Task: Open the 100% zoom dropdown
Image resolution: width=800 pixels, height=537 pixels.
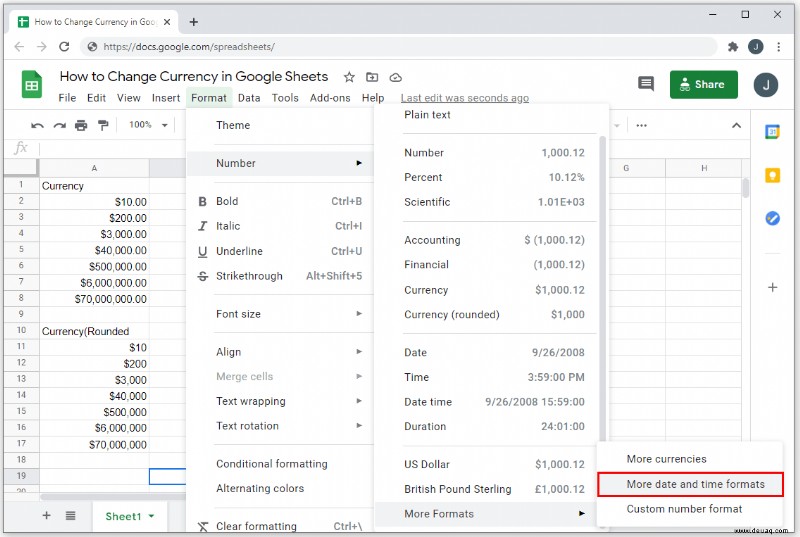Action: (x=148, y=125)
